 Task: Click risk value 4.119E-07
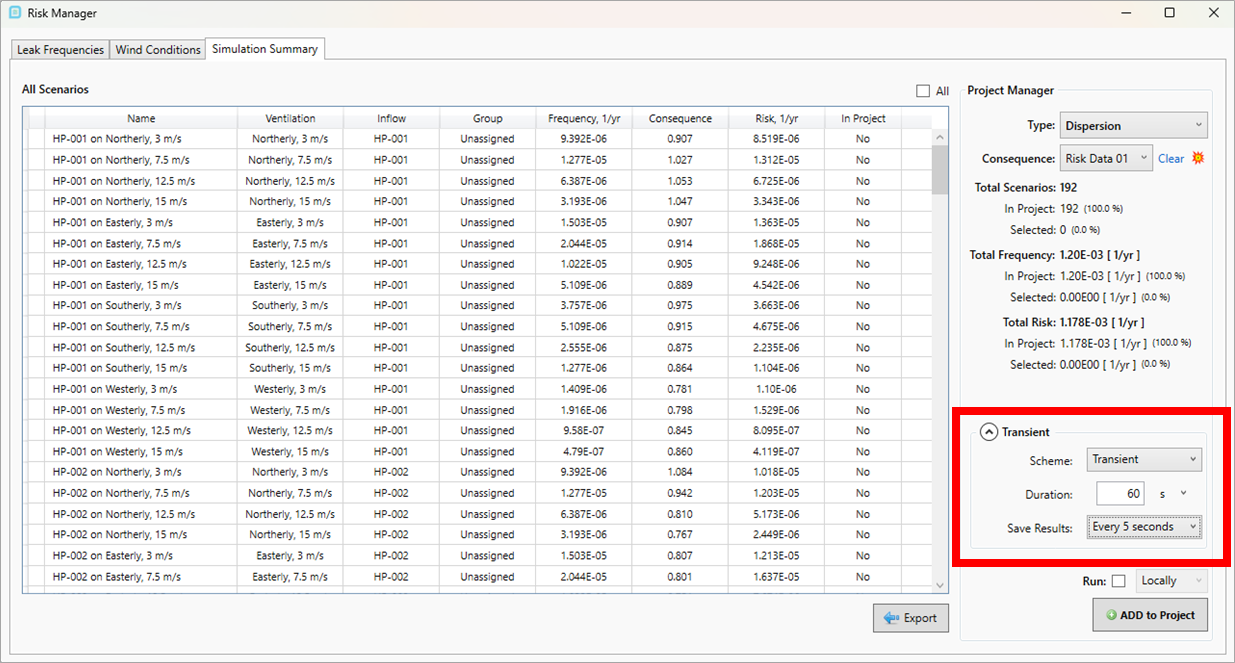(x=776, y=452)
